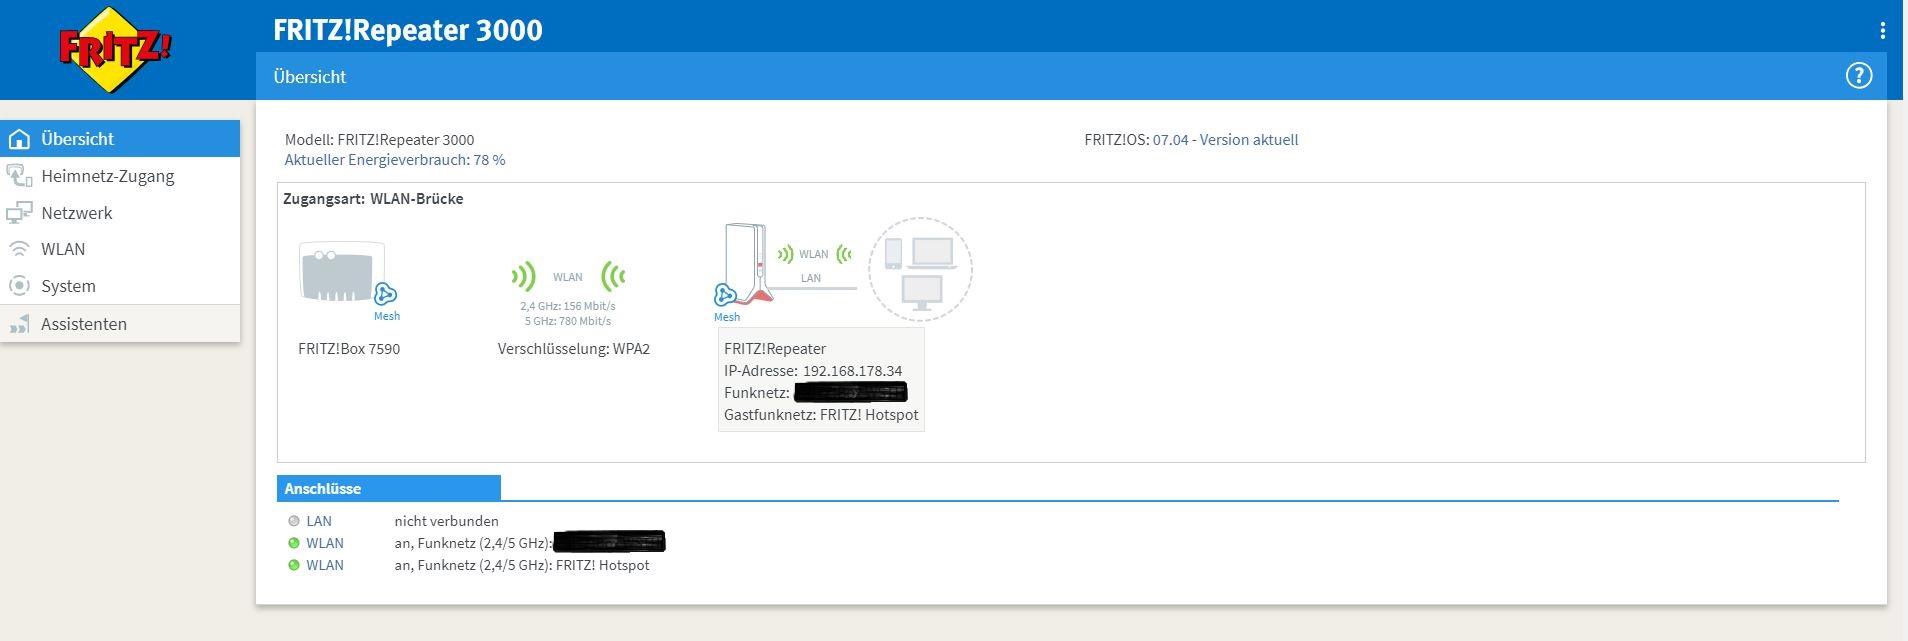Click the FRITZ!Repeater 3000 page title
Image resolution: width=1908 pixels, height=641 pixels.
pos(408,30)
